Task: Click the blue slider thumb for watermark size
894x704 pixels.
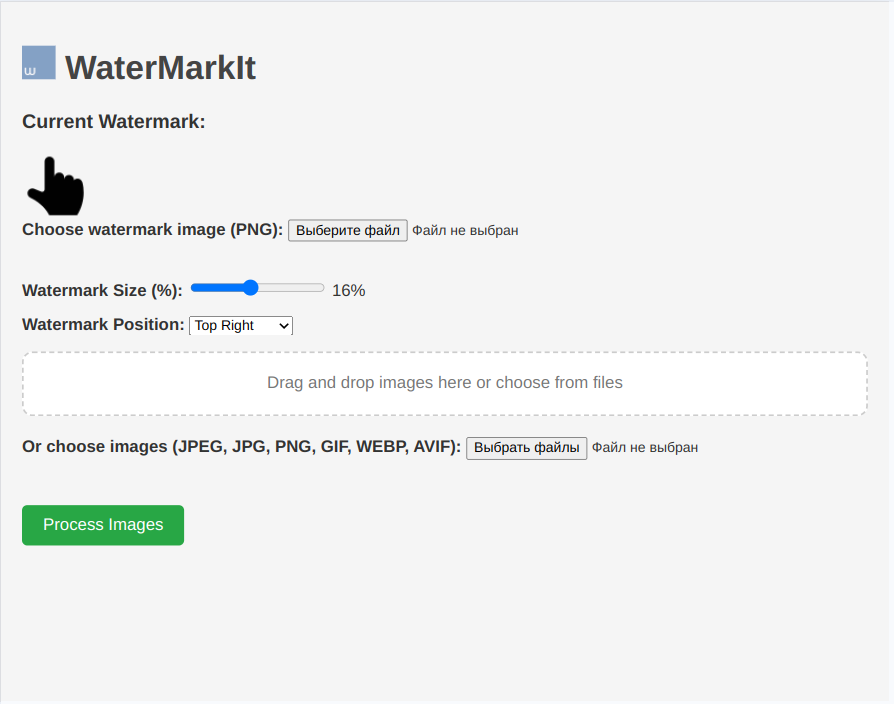Action: pyautogui.click(x=252, y=288)
